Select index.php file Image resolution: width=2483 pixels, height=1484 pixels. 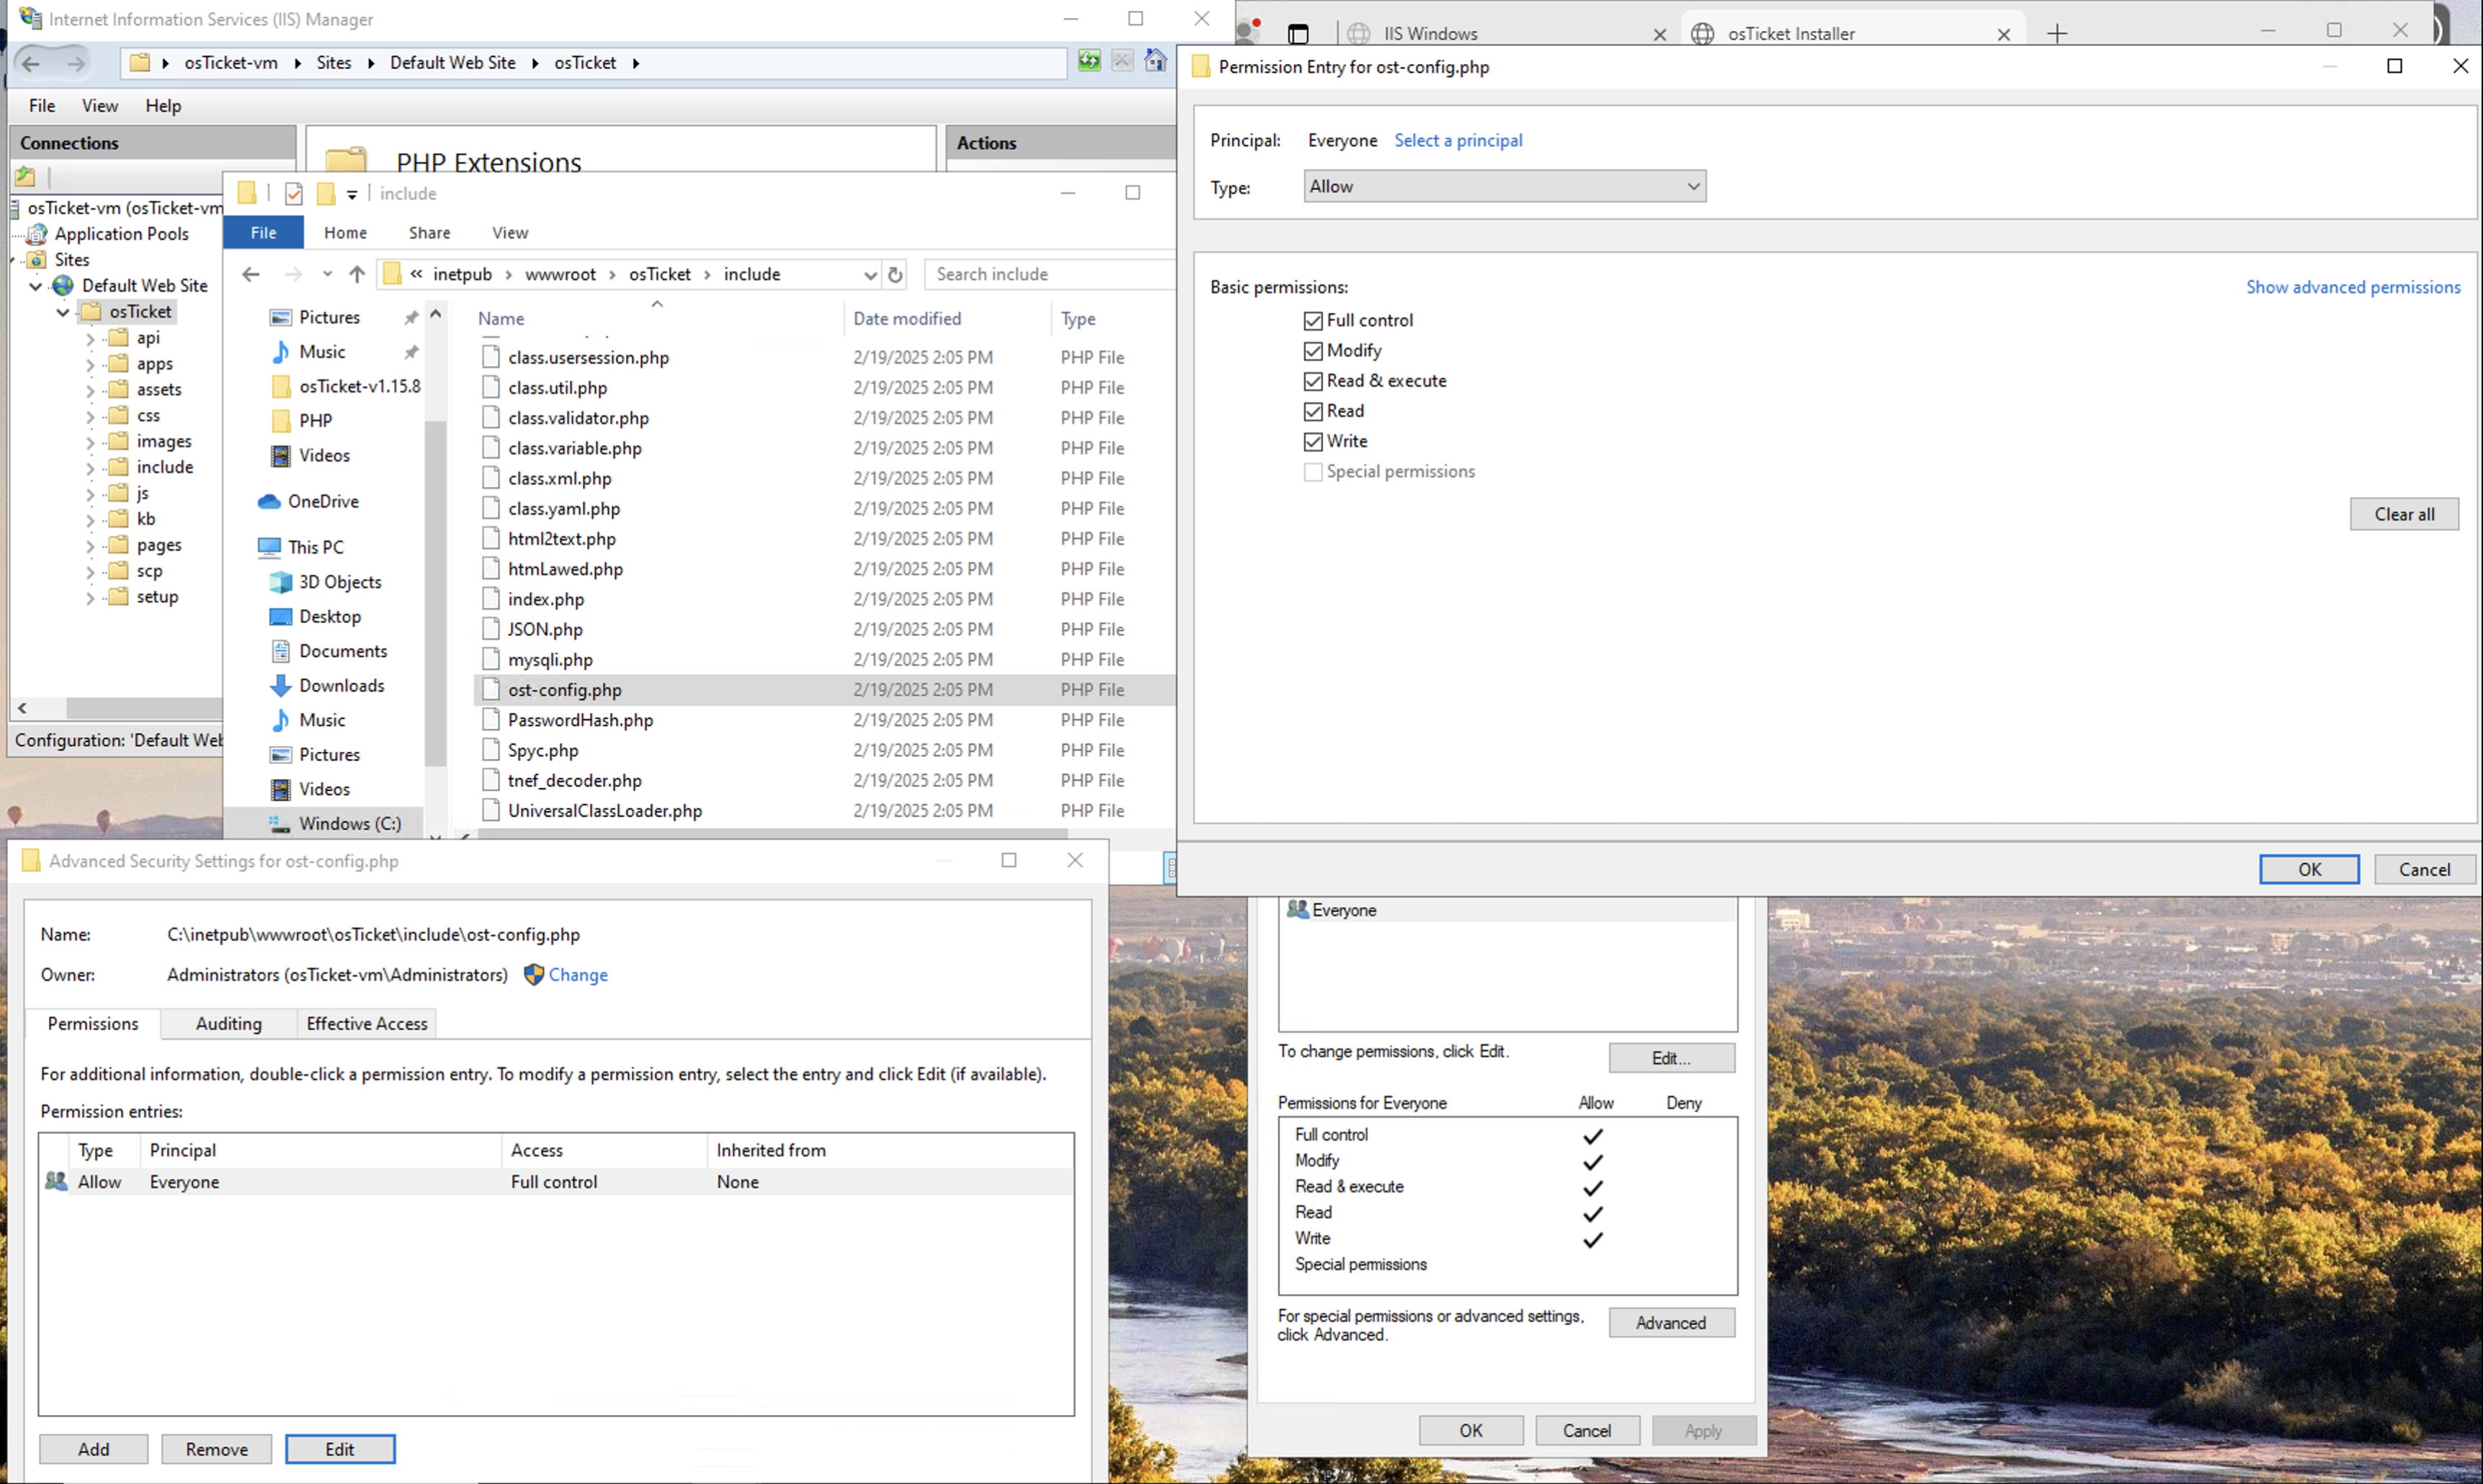pos(545,599)
